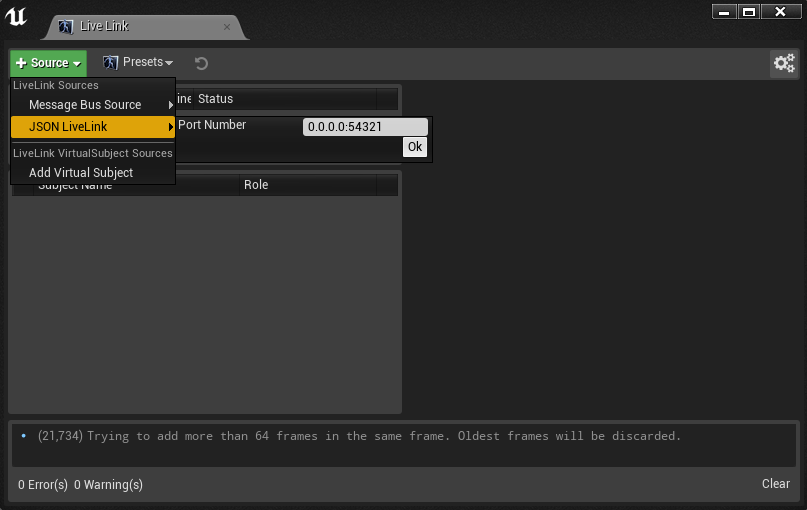Maximize the Live Link window
This screenshot has height=510, width=807.
tap(749, 11)
